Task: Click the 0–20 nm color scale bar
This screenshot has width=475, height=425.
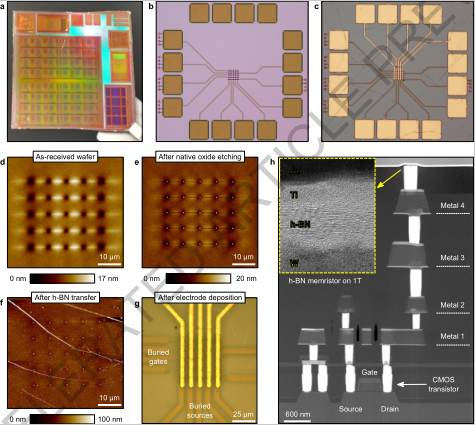Action: [198, 279]
